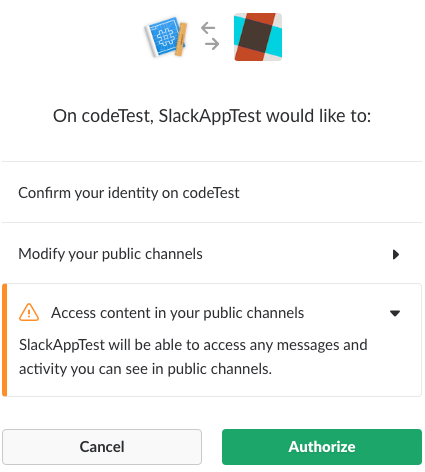Select Access content in your public channels title
Screen dimensions: 425x472
pos(177,313)
